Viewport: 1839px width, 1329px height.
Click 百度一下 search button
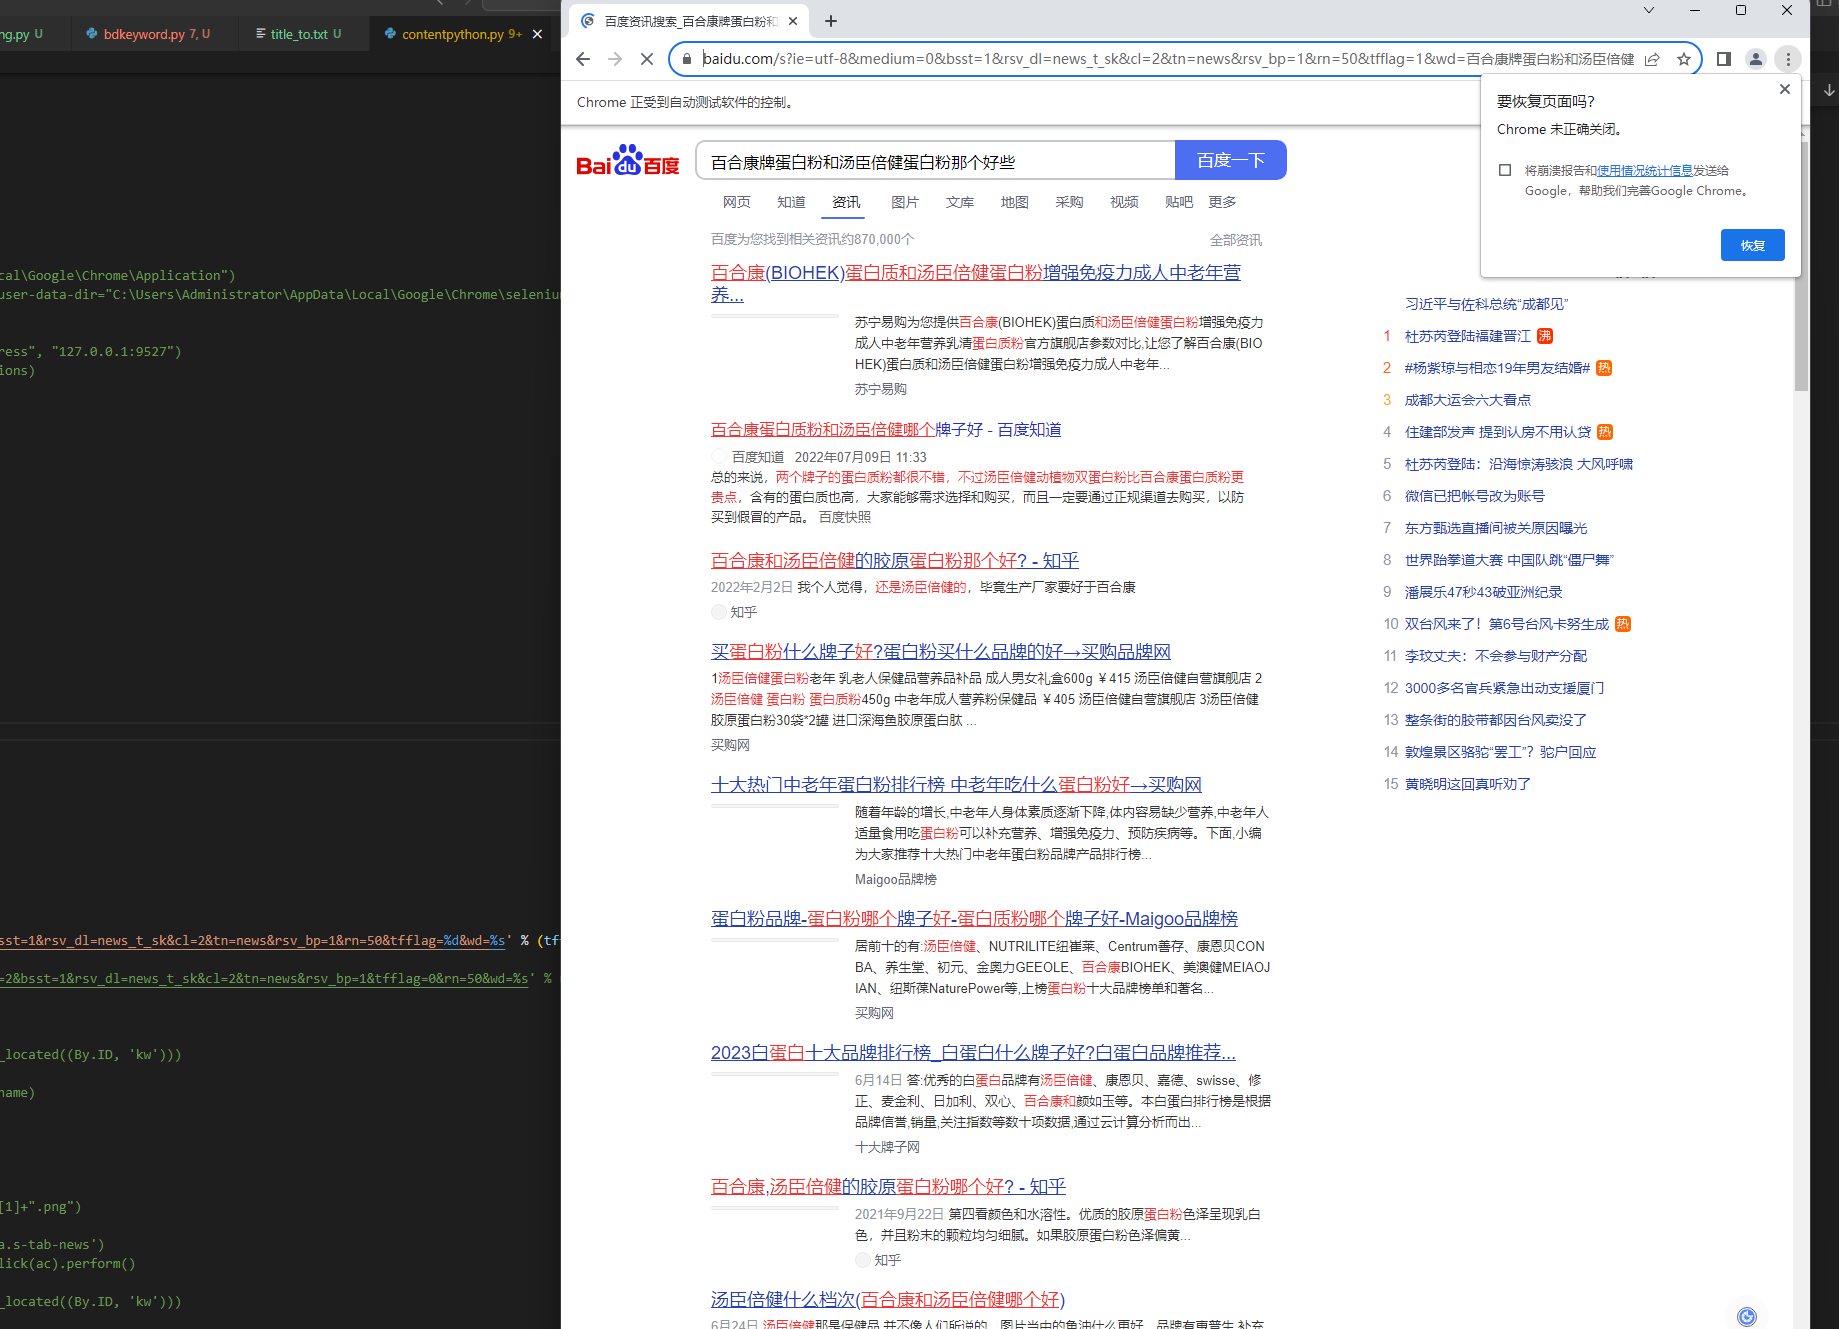pos(1231,160)
